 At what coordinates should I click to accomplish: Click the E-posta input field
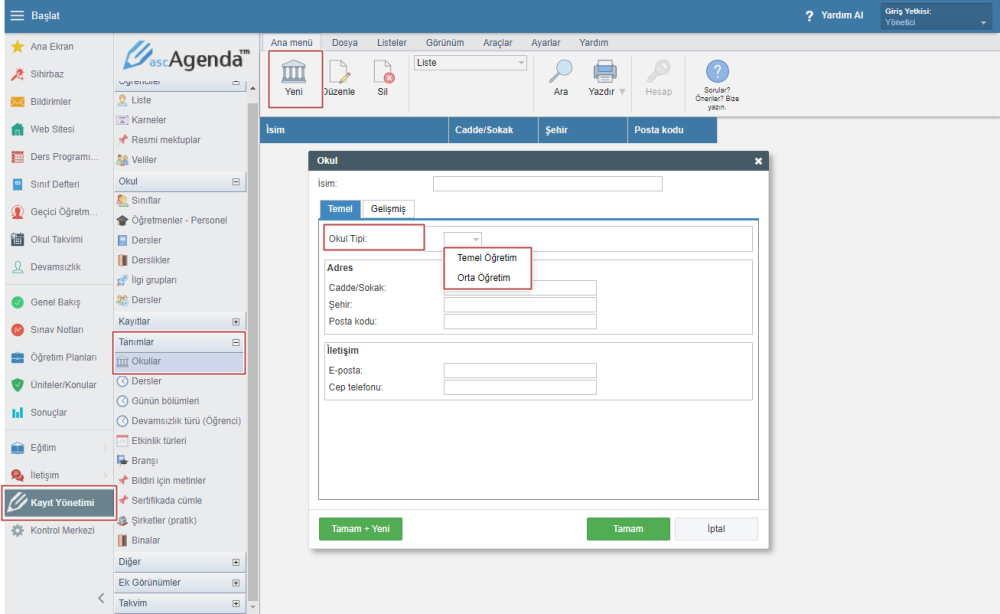520,370
